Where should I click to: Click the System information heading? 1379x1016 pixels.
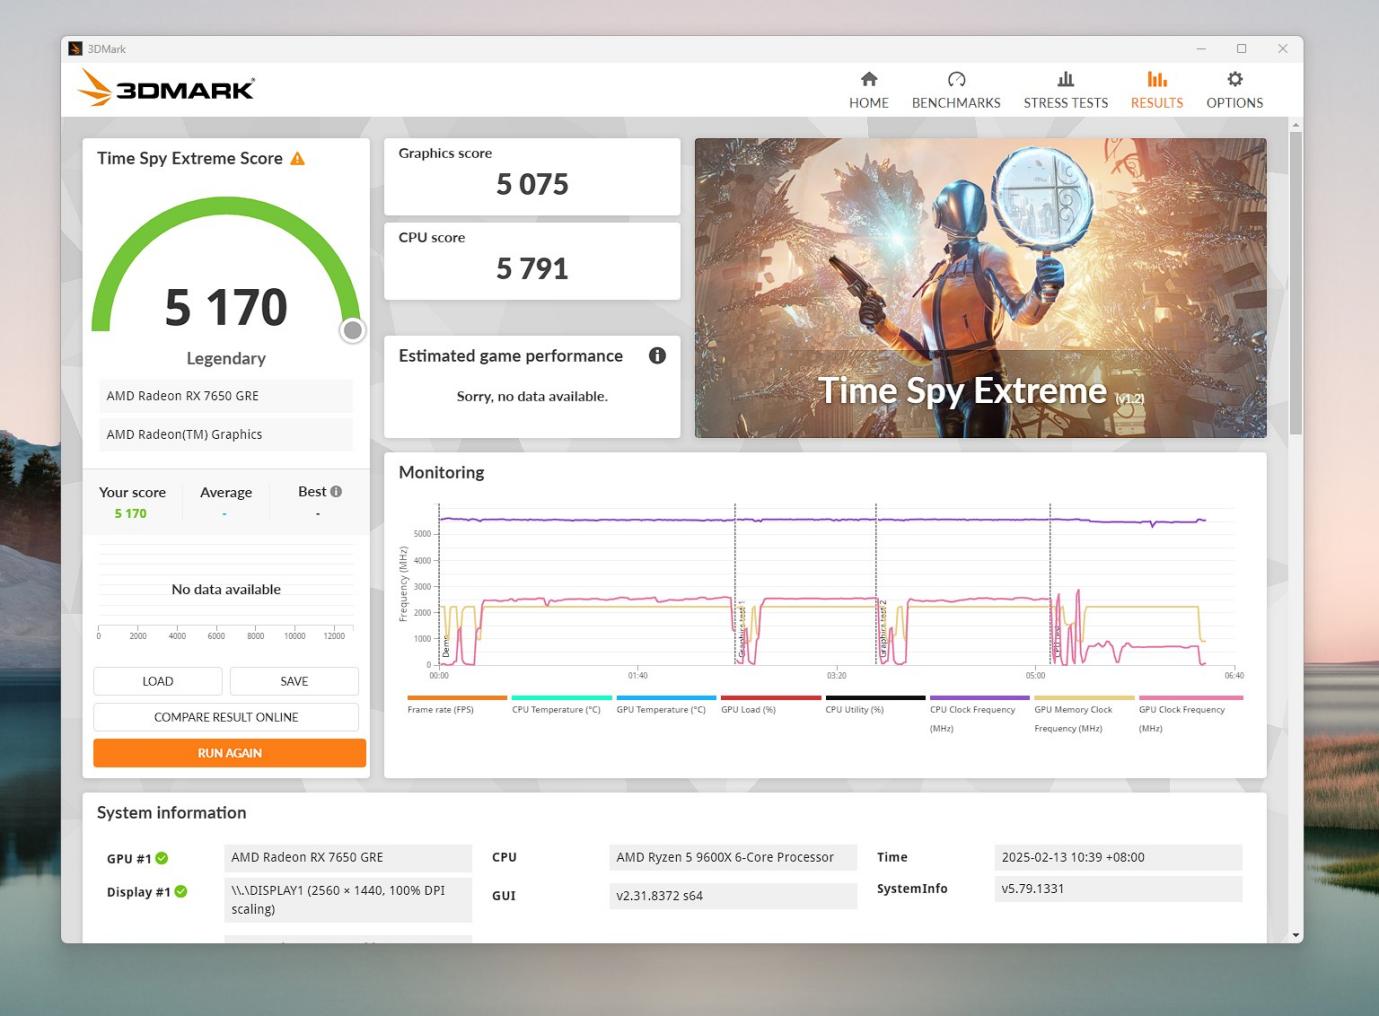171,812
